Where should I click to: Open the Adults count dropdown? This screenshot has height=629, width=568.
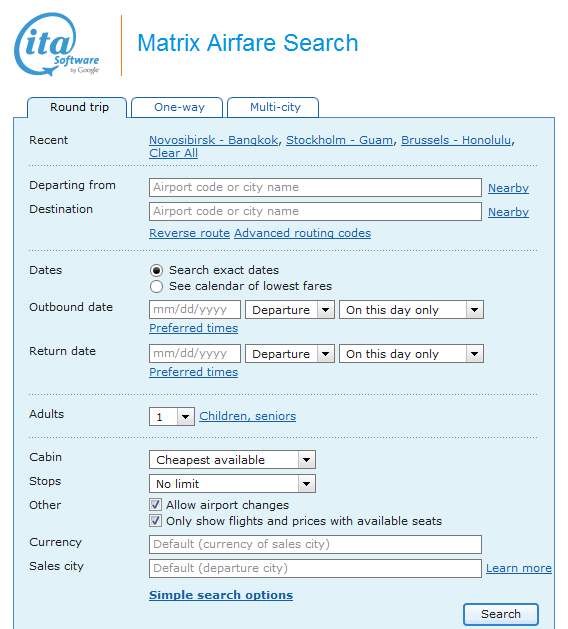coord(172,416)
